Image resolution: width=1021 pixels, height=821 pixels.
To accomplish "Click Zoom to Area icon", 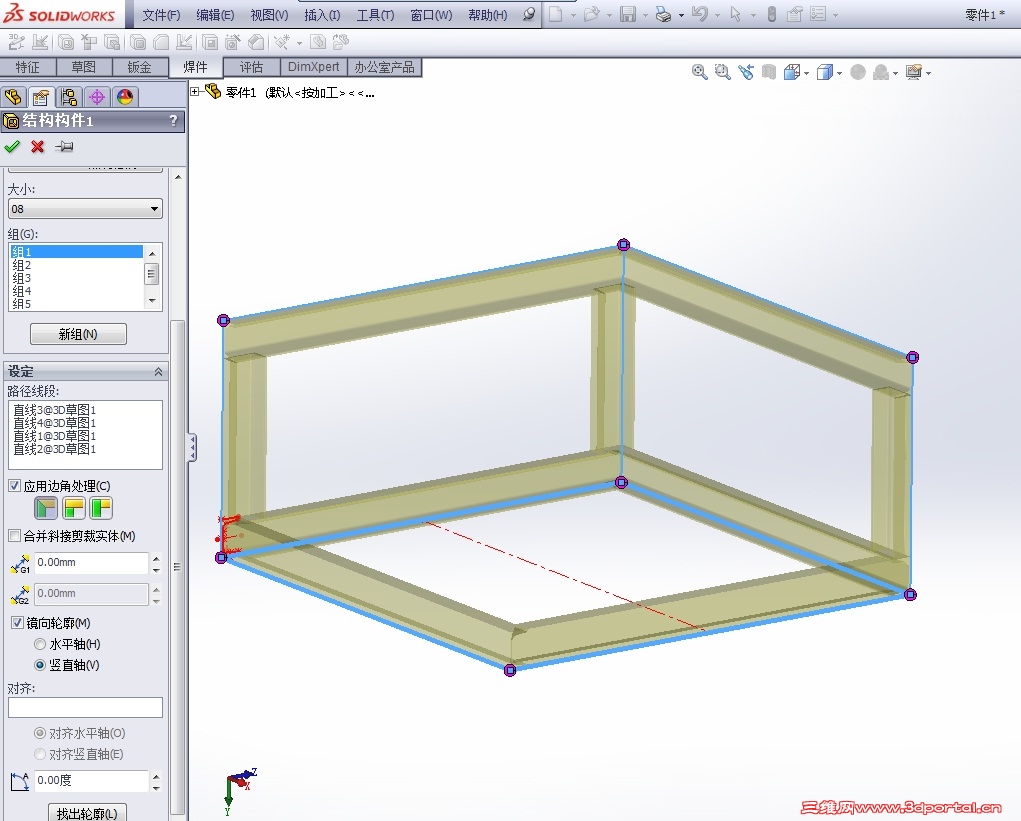I will point(722,72).
